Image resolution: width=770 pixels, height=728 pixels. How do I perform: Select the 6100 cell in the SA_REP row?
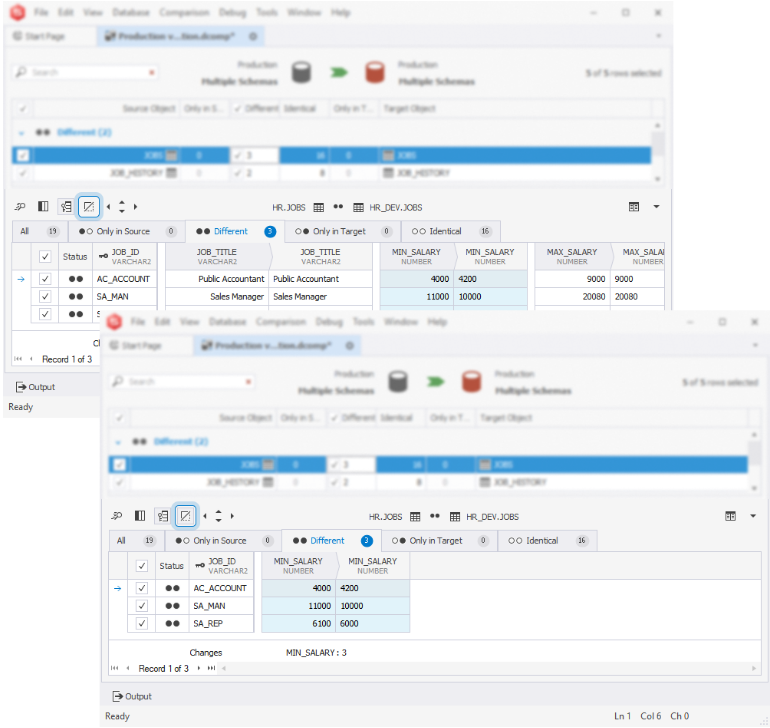pyautogui.click(x=299, y=623)
